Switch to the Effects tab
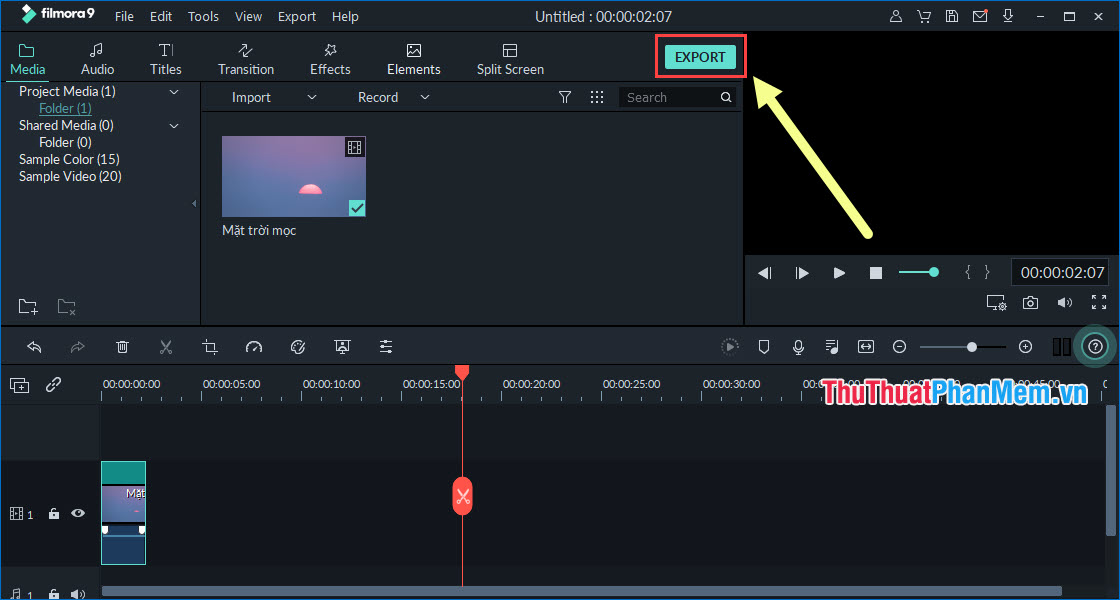The height and width of the screenshot is (600, 1120). (x=330, y=57)
